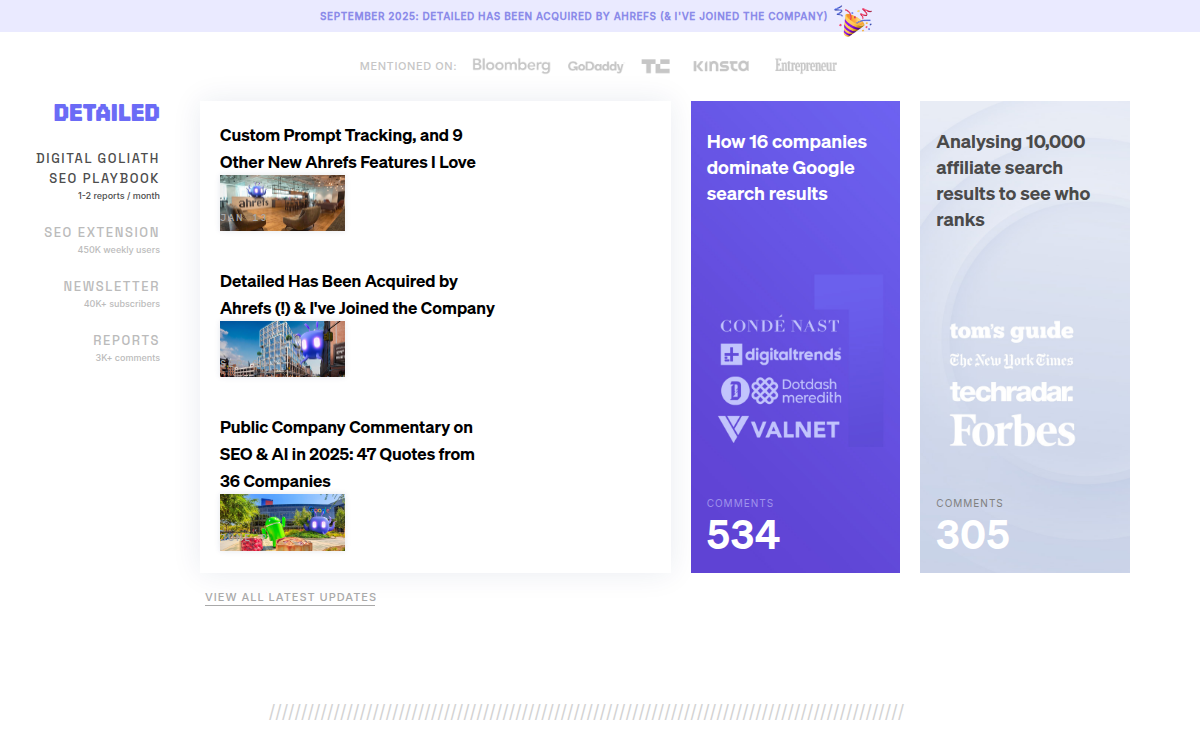
Task: Click the Android statue thumbnail image
Action: (x=282, y=522)
